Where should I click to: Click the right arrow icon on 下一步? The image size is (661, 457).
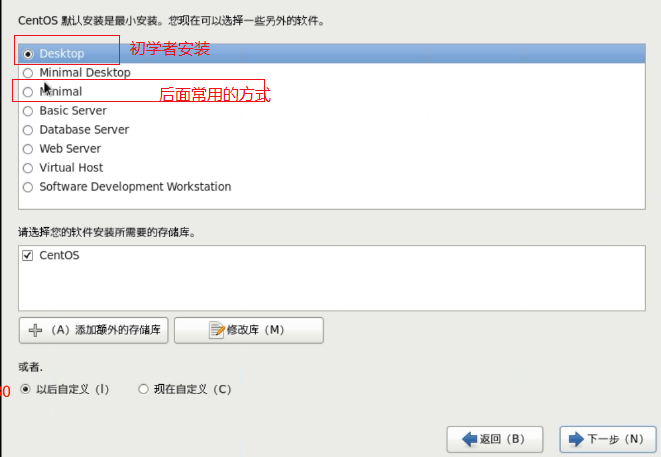pos(576,439)
